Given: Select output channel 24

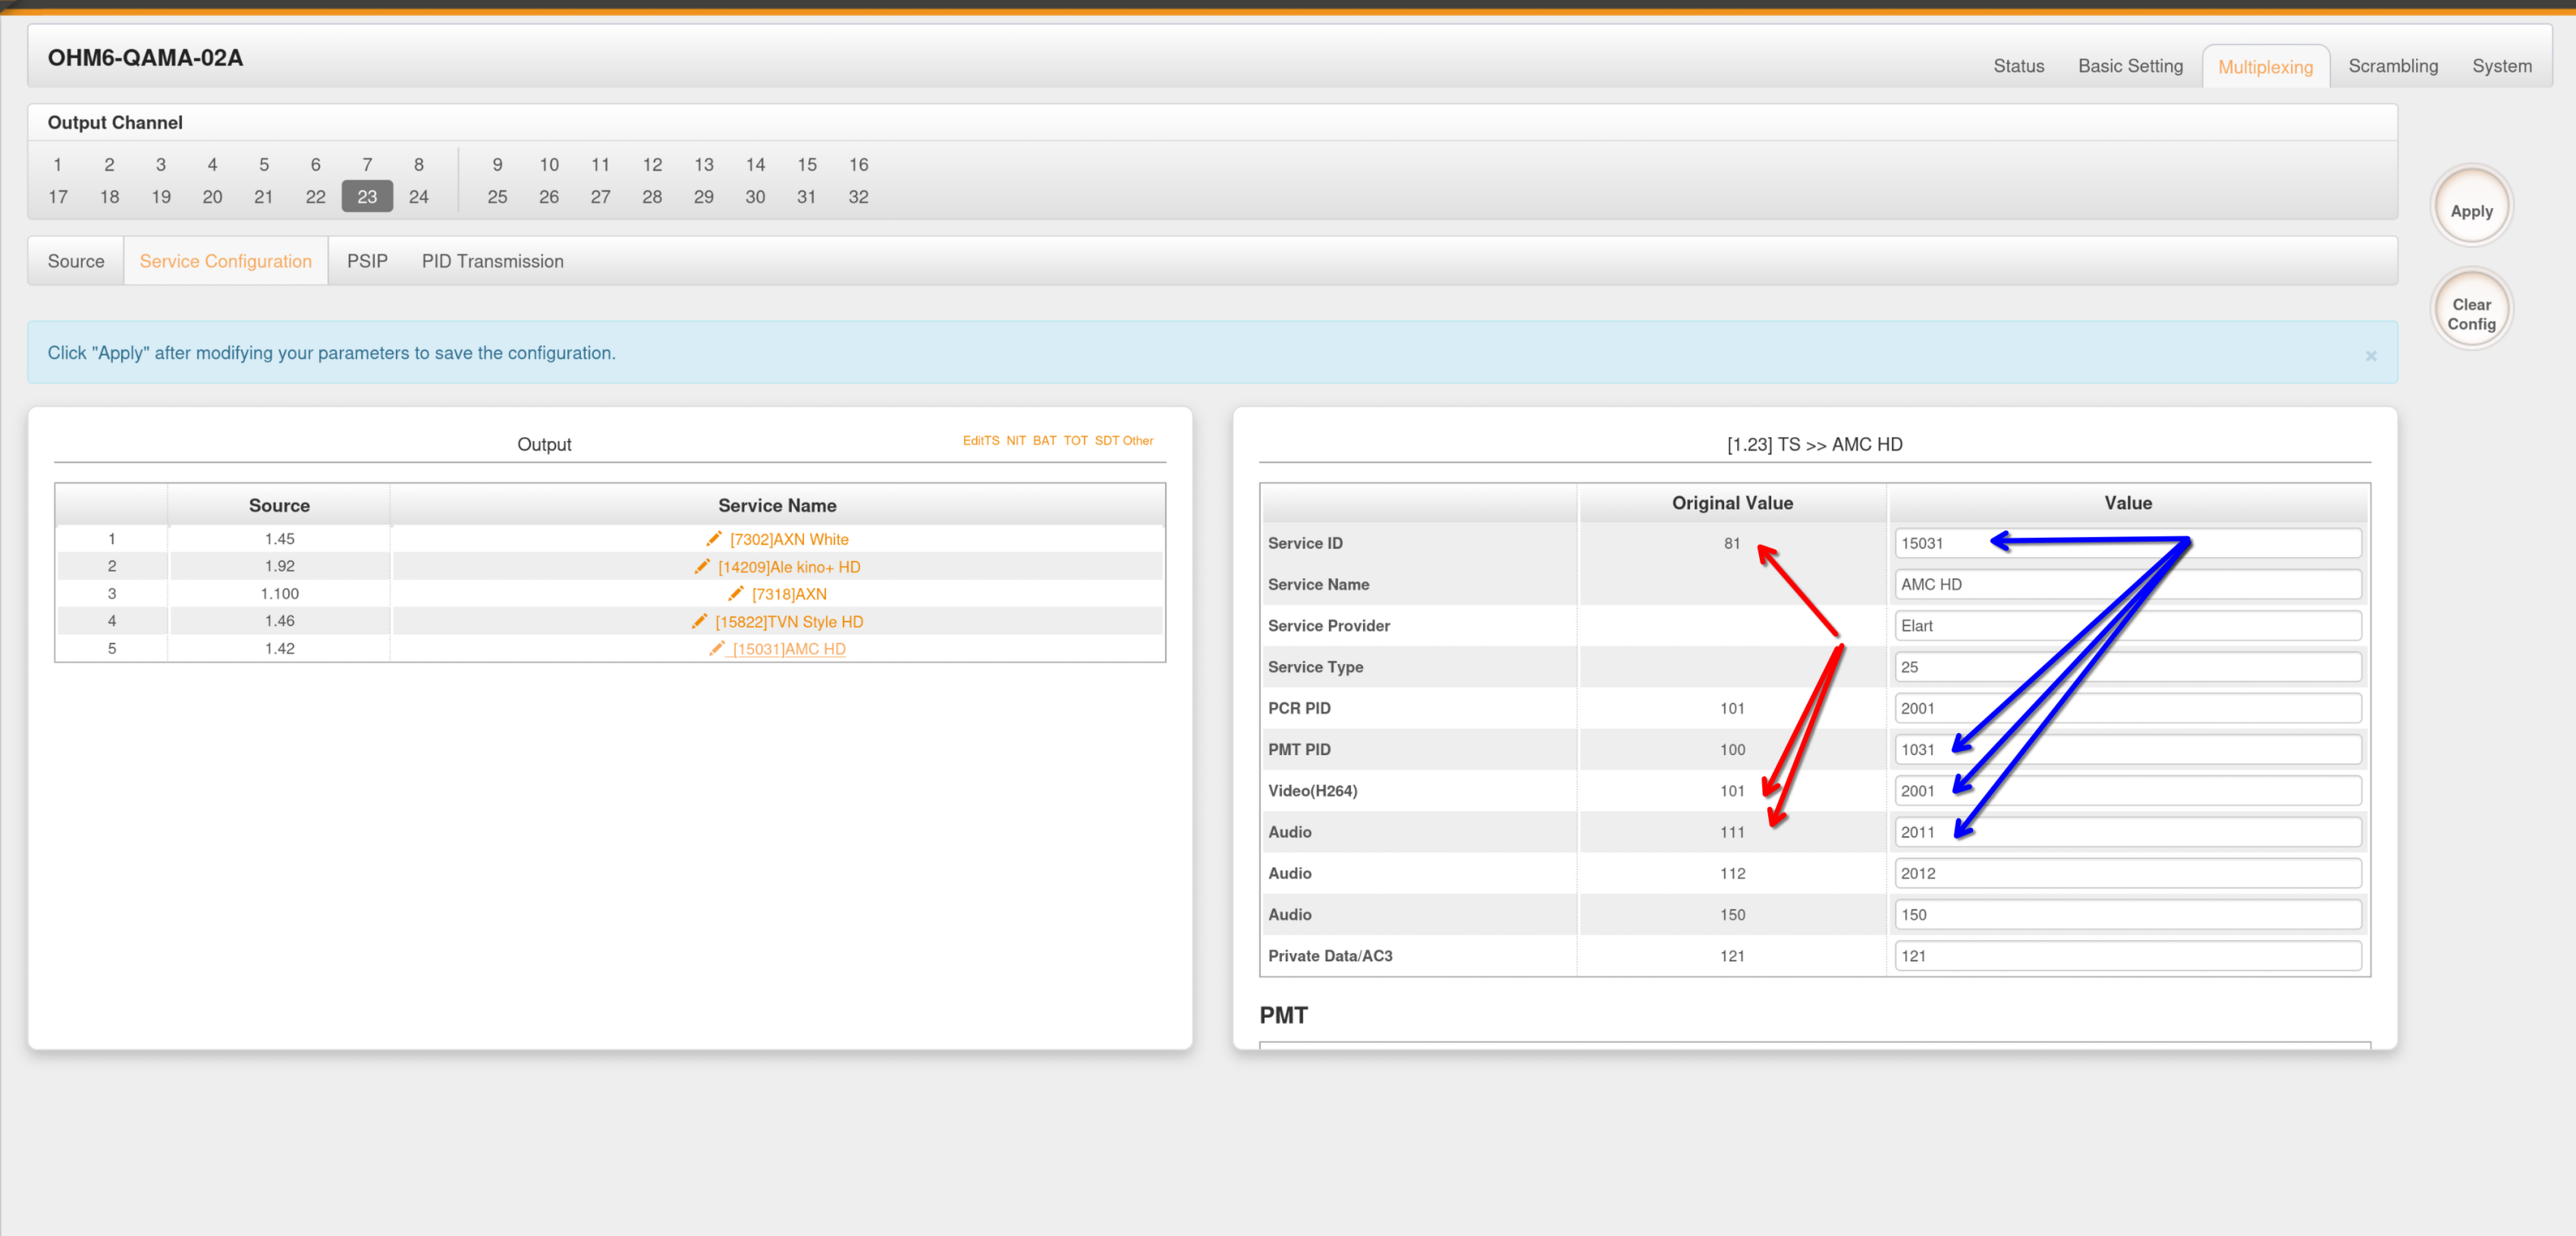Looking at the screenshot, I should [418, 197].
